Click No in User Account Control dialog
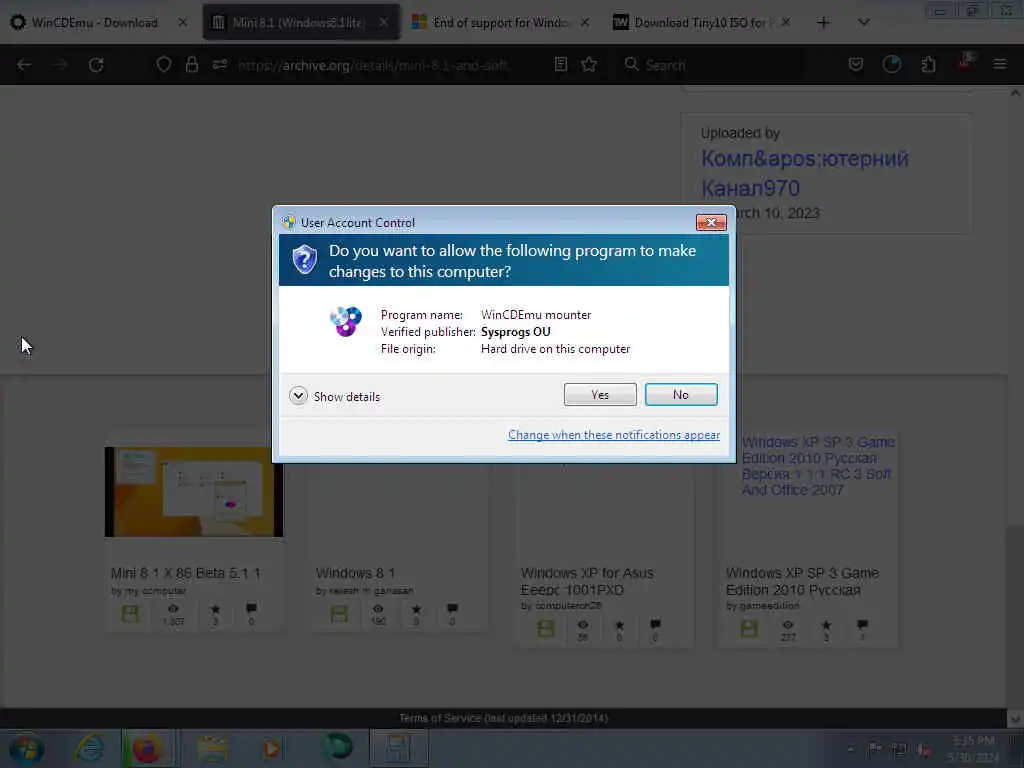 pyautogui.click(x=680, y=394)
